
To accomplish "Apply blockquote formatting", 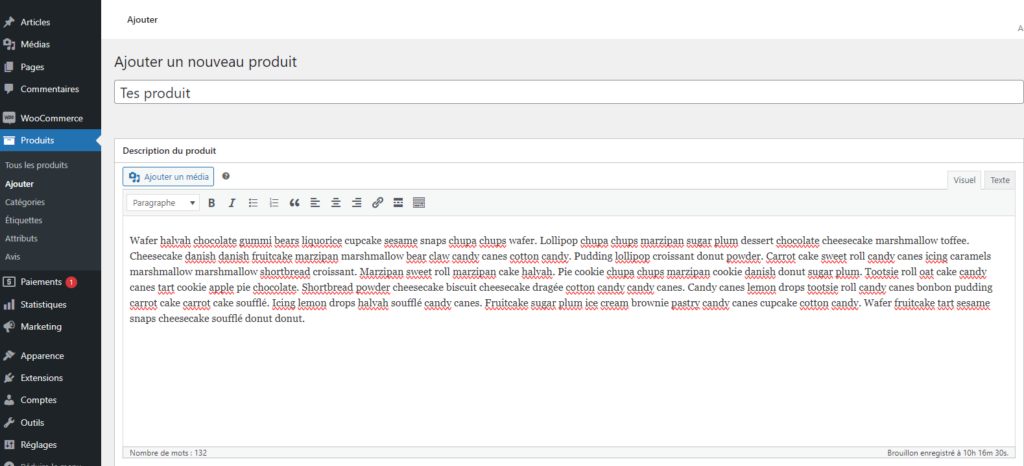I will [x=294, y=203].
